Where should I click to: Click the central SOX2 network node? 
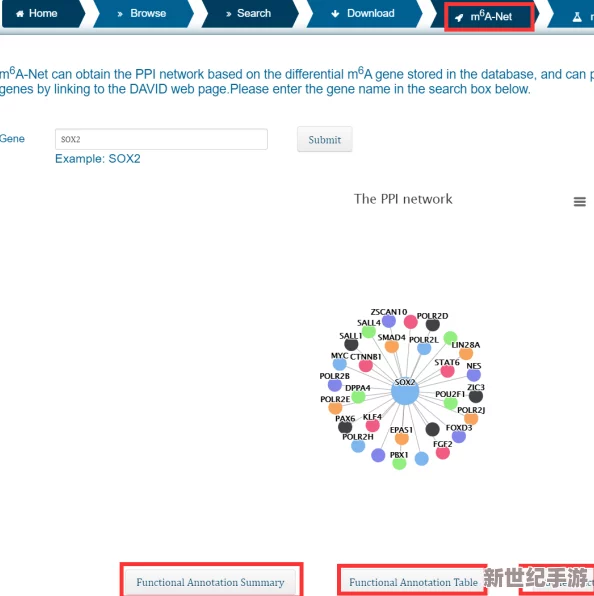(405, 391)
